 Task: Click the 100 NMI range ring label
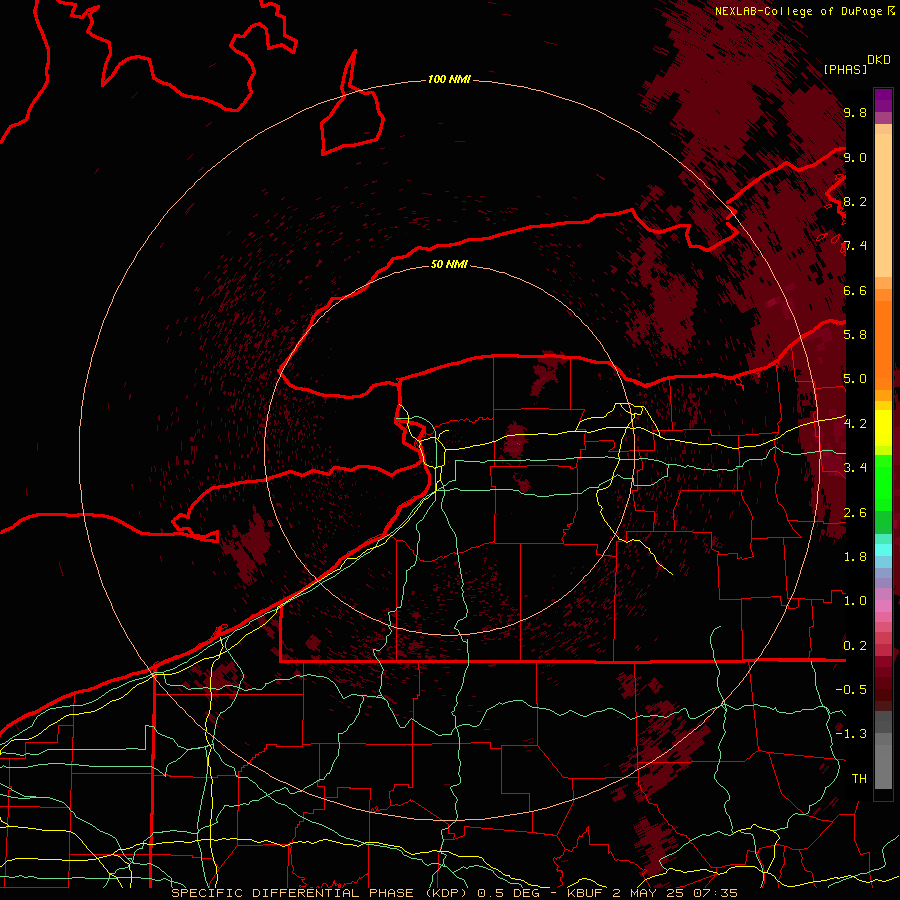click(x=449, y=79)
